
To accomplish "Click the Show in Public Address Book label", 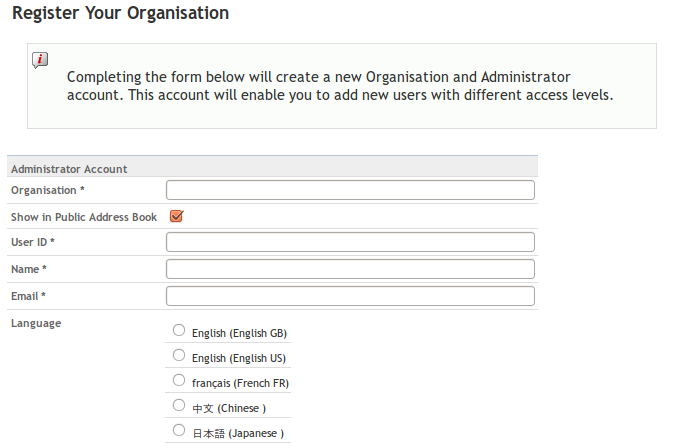I will (x=84, y=217).
